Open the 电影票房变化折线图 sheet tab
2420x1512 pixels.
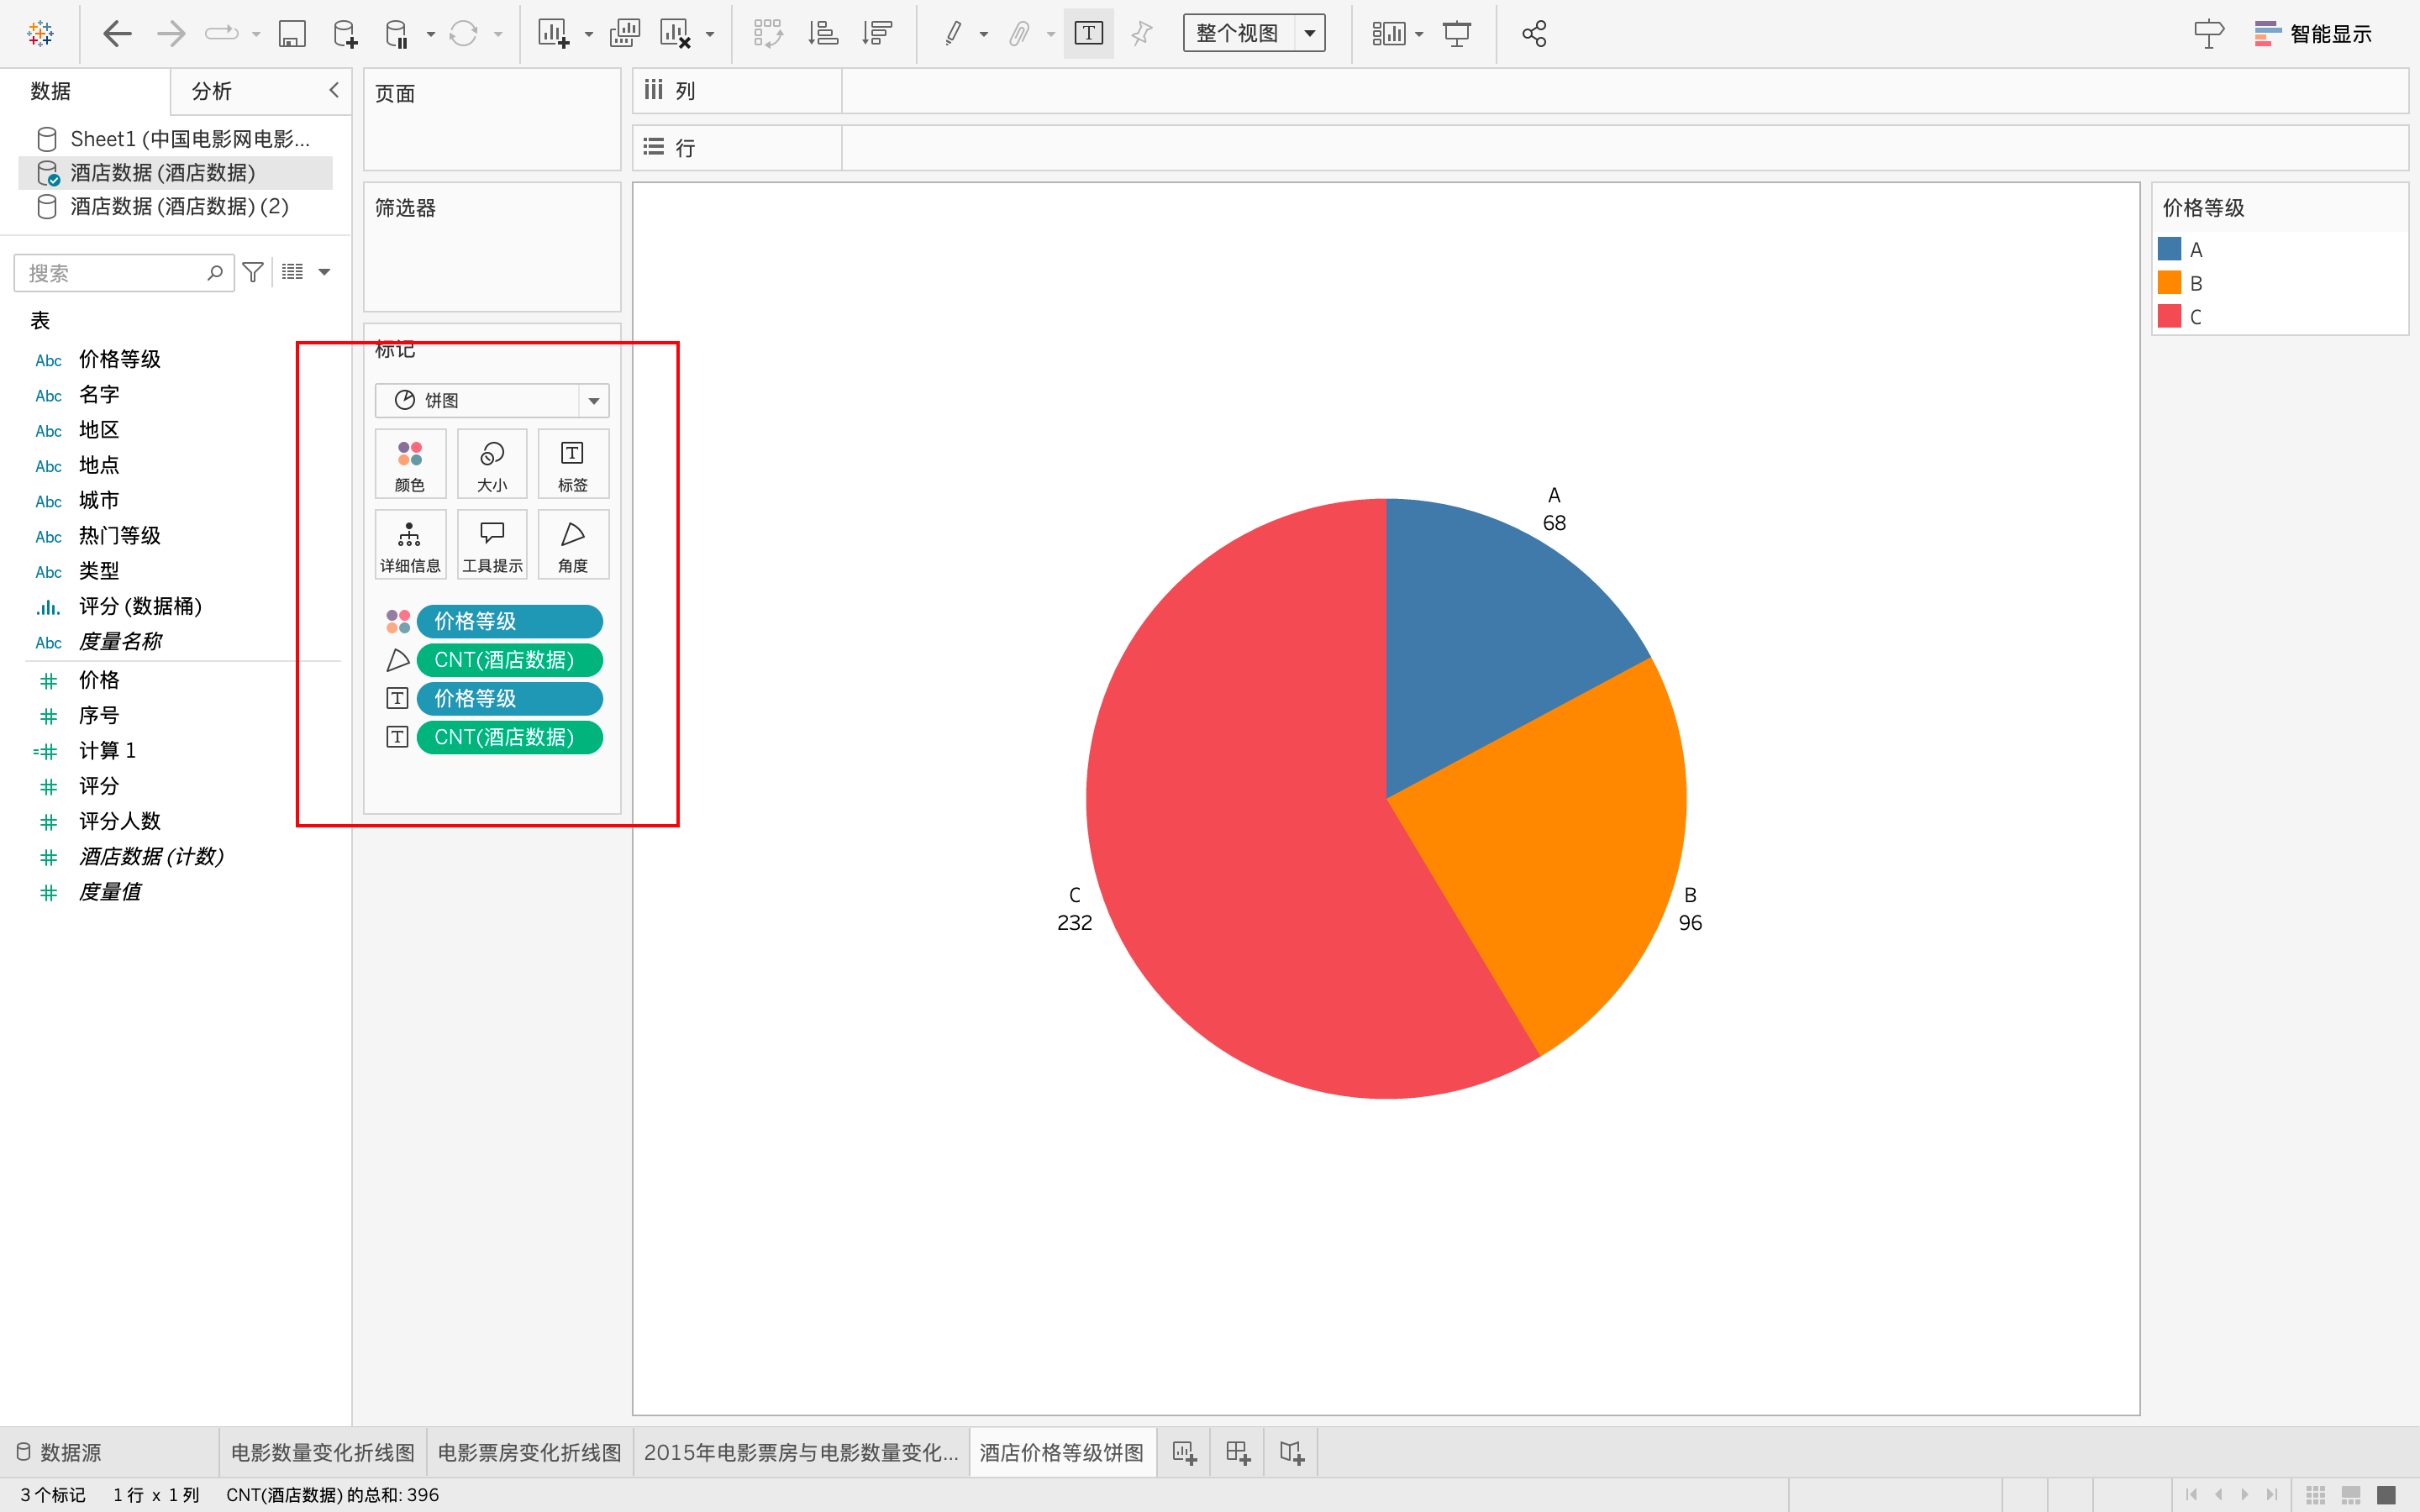click(529, 1452)
